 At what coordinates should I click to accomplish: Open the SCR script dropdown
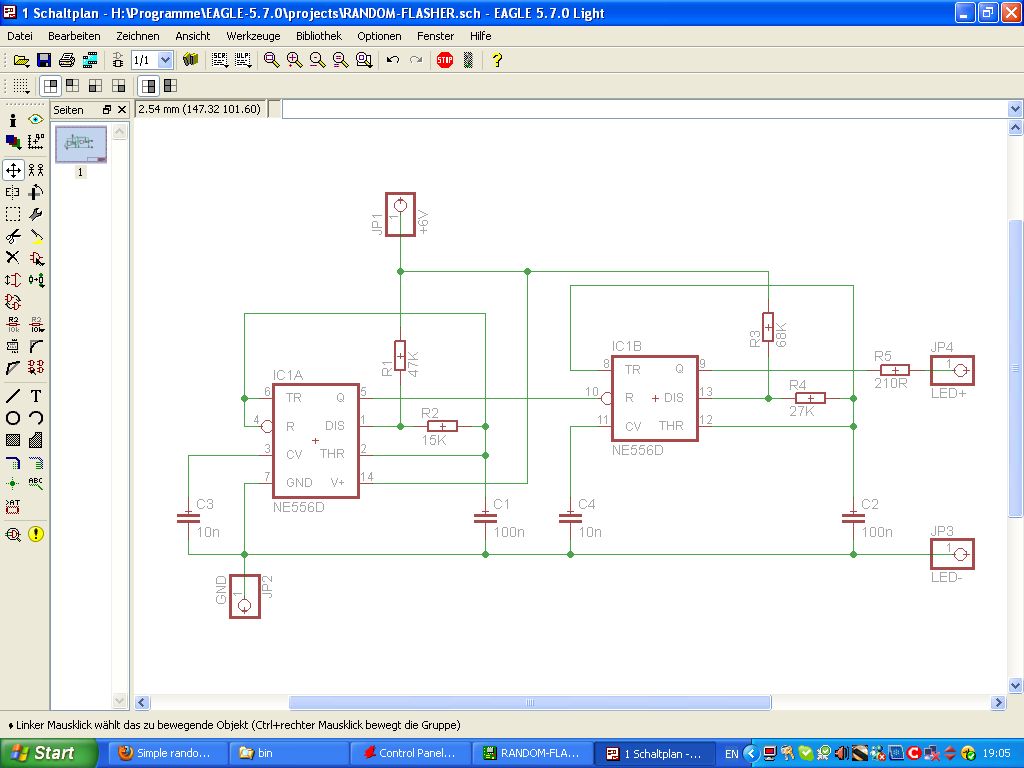coord(220,60)
